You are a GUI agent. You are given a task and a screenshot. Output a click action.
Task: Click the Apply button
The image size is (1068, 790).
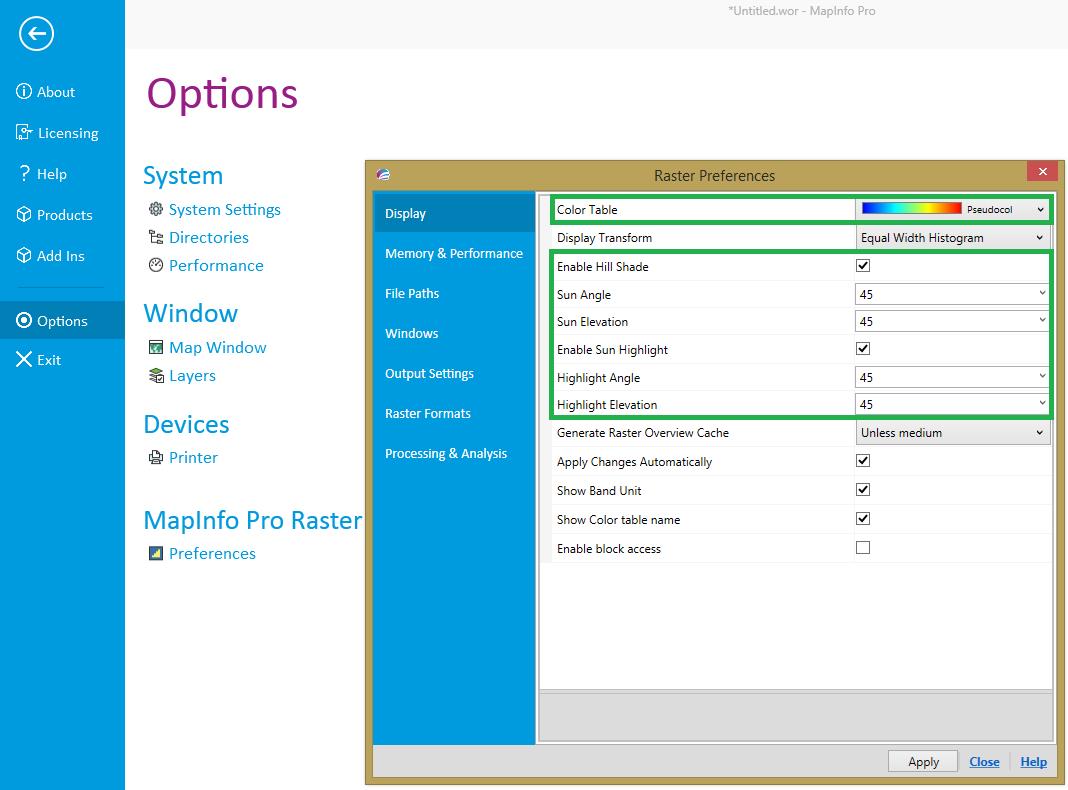point(923,761)
